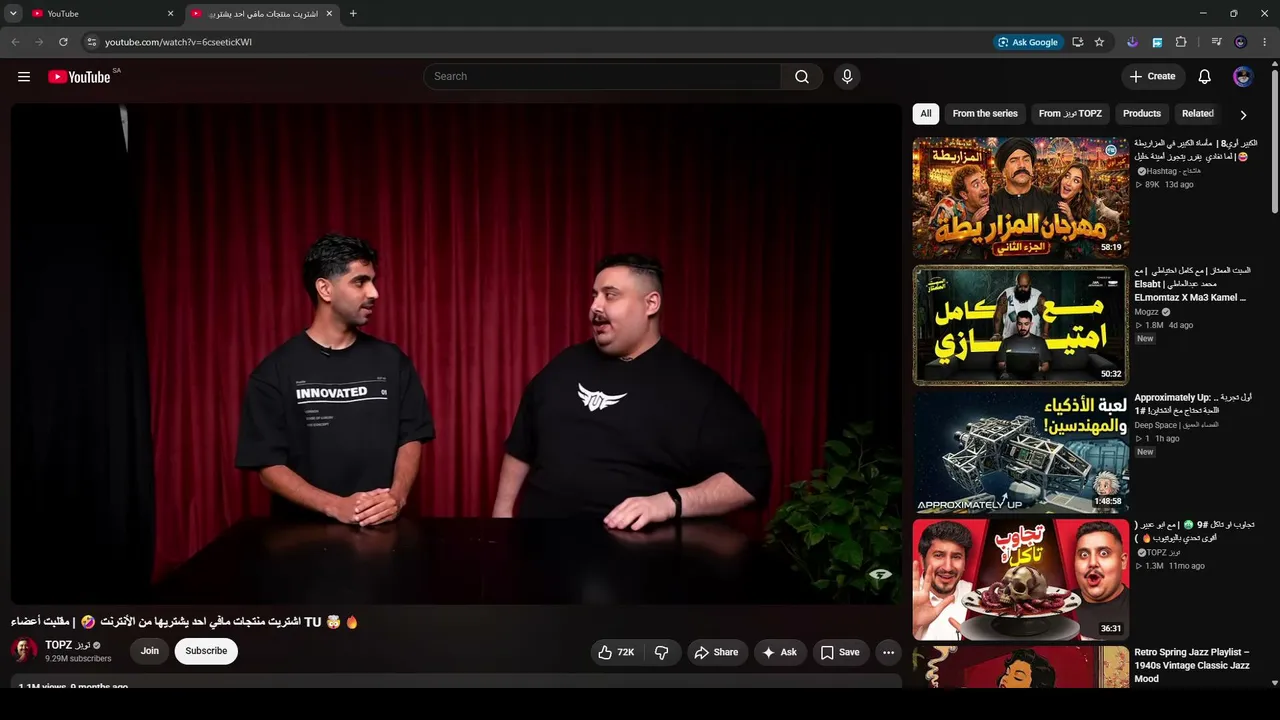
Task: Open the Approximately Up 1:48:58 thumbnail
Action: coord(1020,452)
